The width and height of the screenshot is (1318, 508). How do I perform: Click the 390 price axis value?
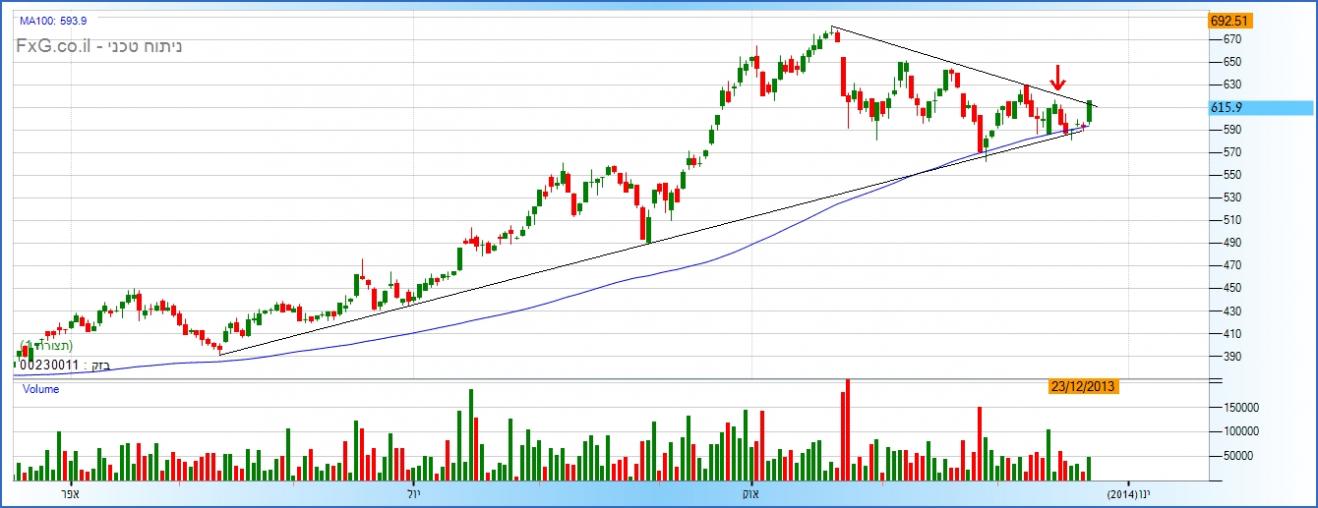[1231, 356]
